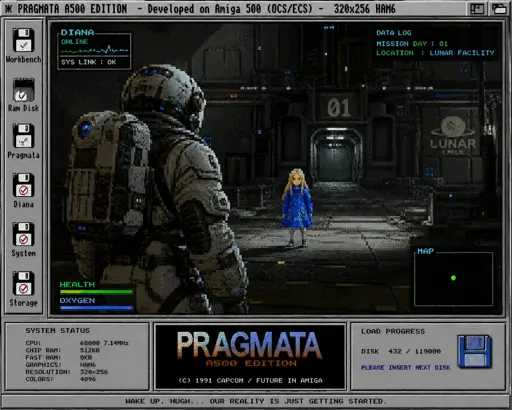Viewport: 512px width, 410px height.
Task: Click MISSION DAY : 01 text
Action: 412,44
